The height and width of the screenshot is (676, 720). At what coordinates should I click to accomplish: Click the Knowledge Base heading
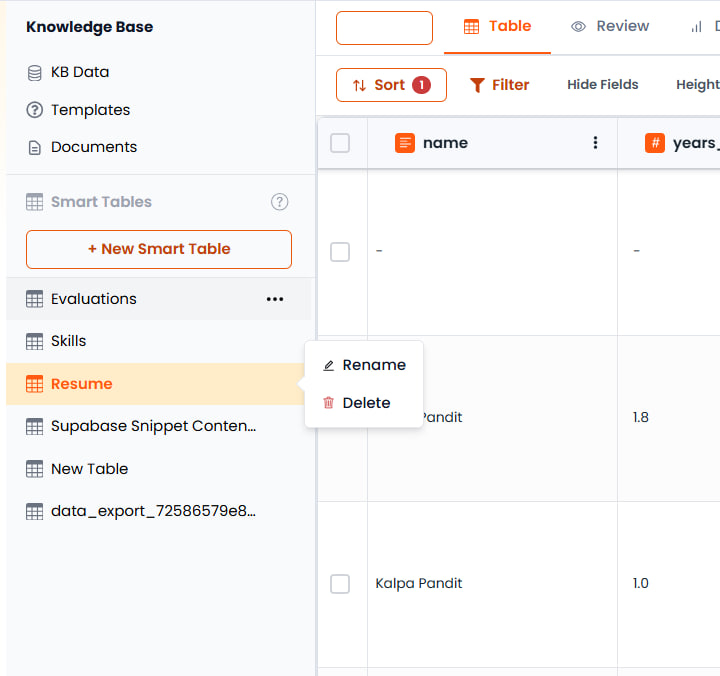click(90, 27)
